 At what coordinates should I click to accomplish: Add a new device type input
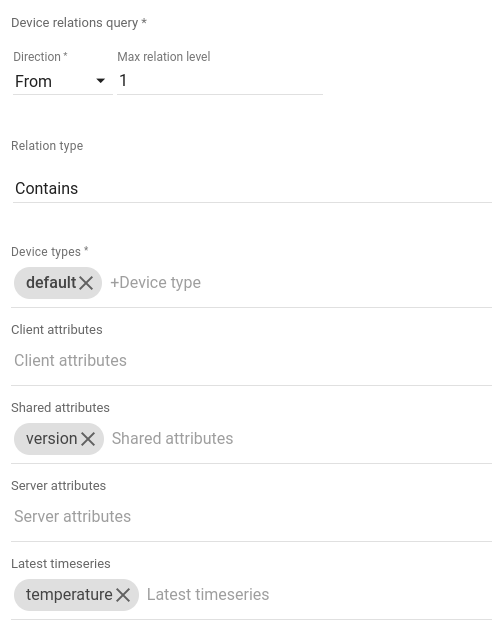(x=155, y=283)
